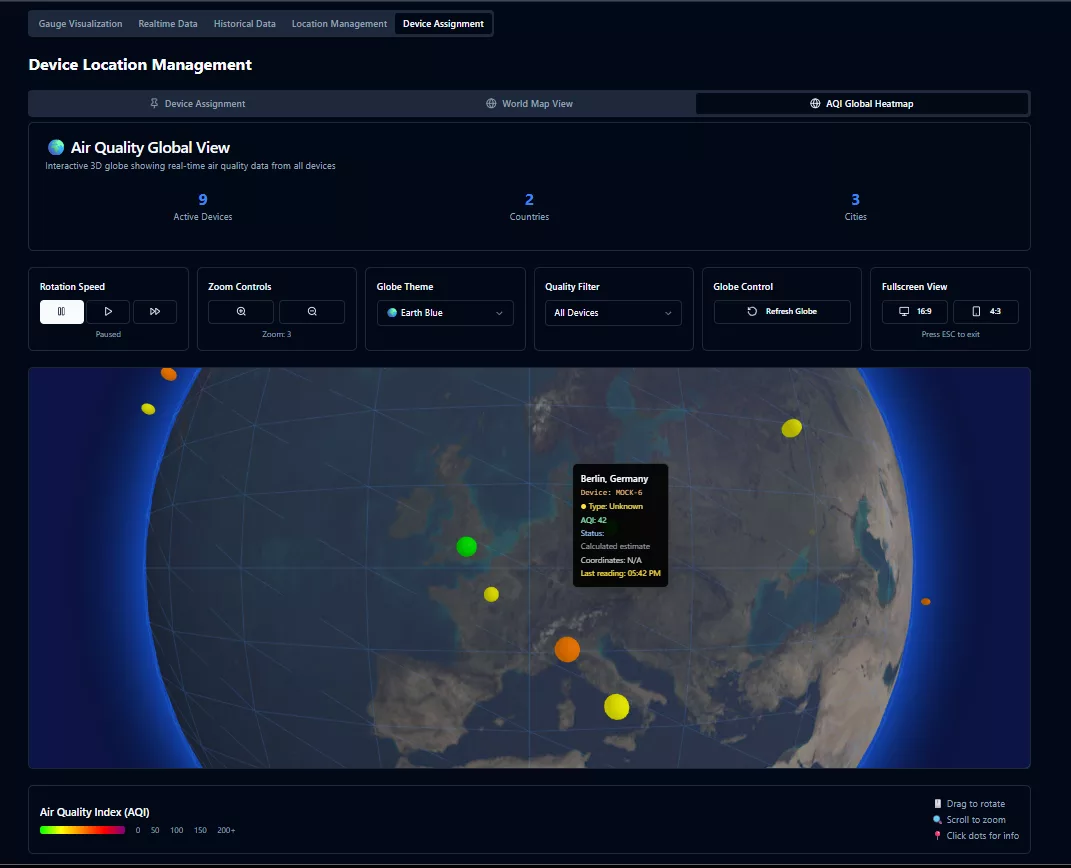Click the Earth emoji in Air Quality Global View header
This screenshot has width=1071, height=868.
tap(56, 147)
